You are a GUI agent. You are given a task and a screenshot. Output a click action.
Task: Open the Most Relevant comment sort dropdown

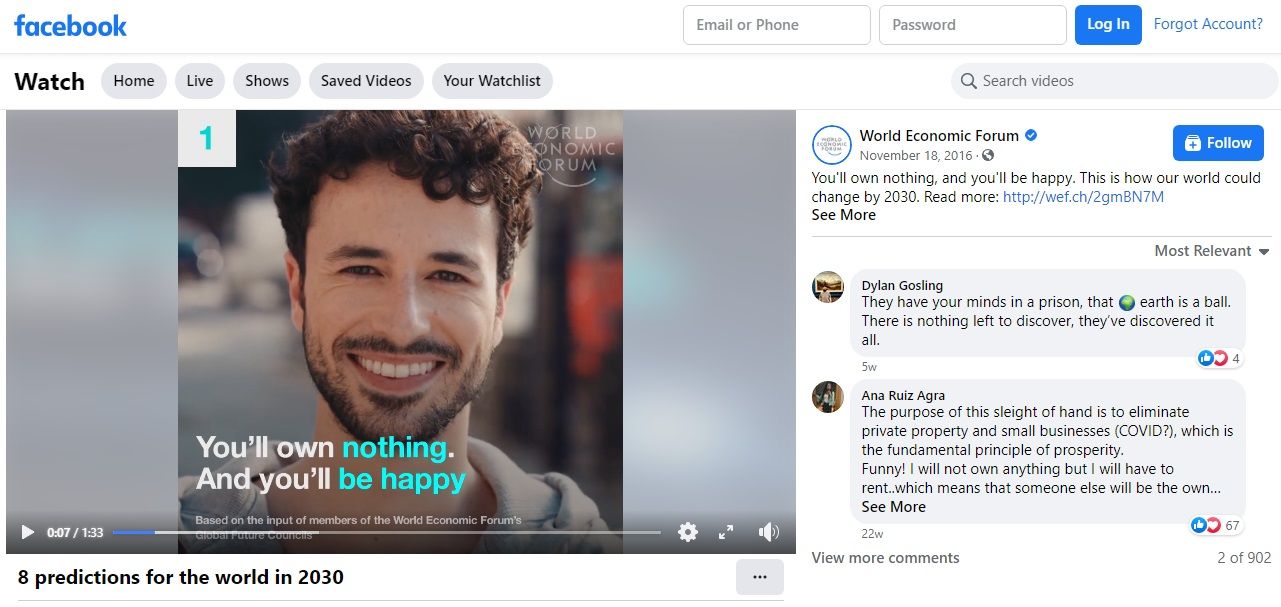1212,251
